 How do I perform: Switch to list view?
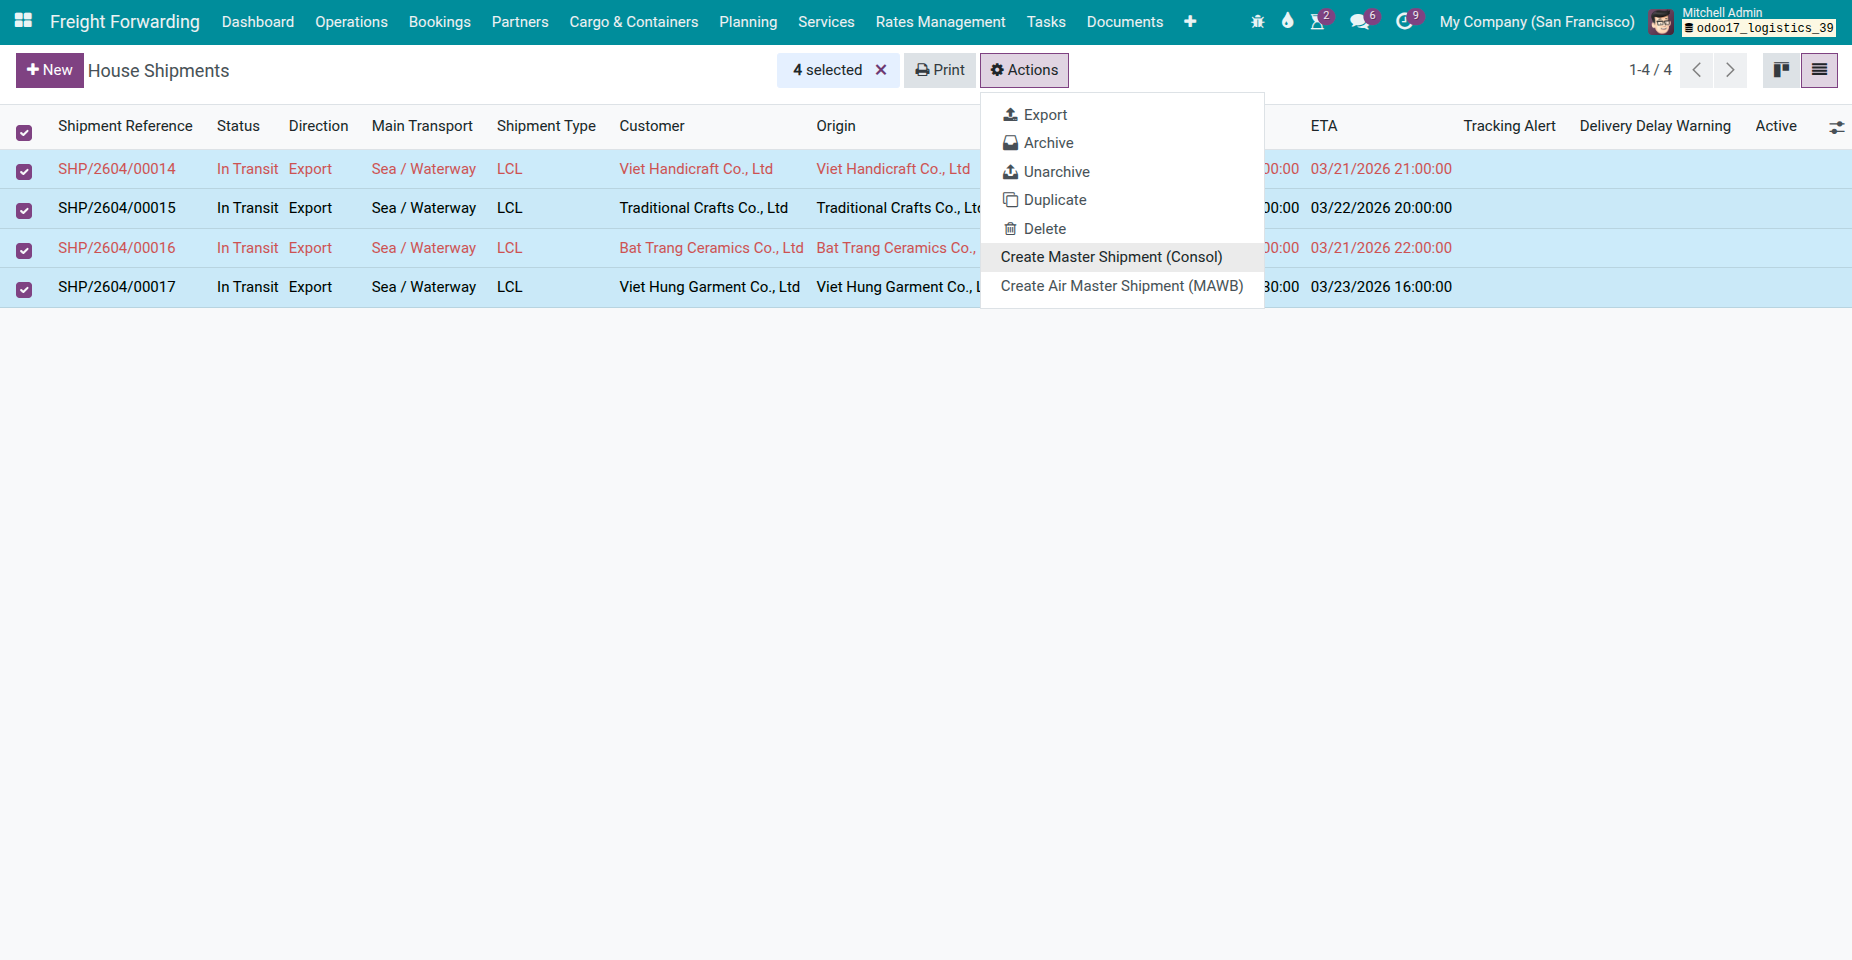click(1819, 70)
